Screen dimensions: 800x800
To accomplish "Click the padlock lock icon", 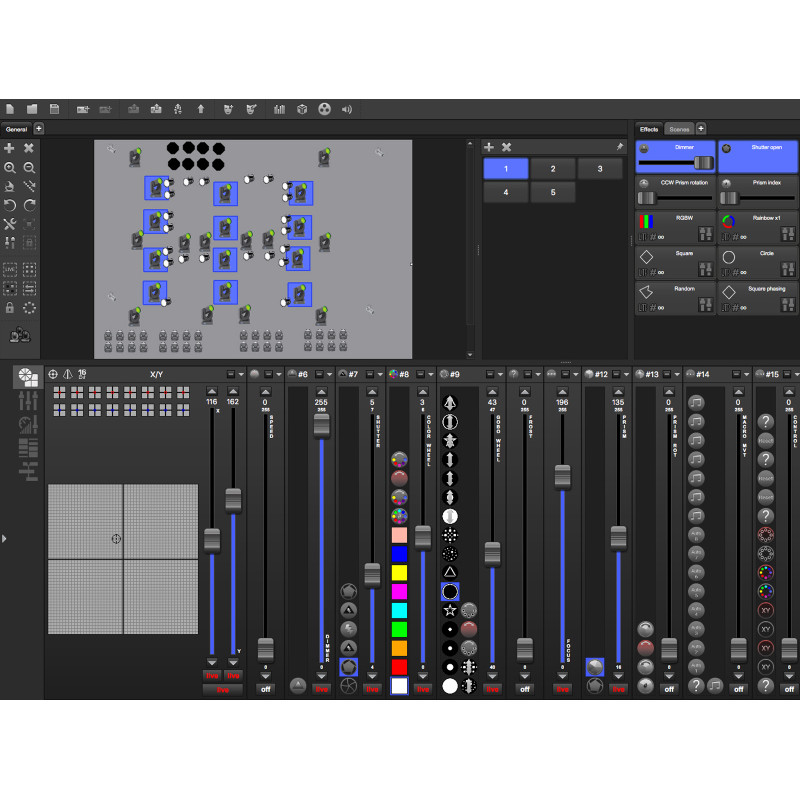I will click(x=10, y=307).
